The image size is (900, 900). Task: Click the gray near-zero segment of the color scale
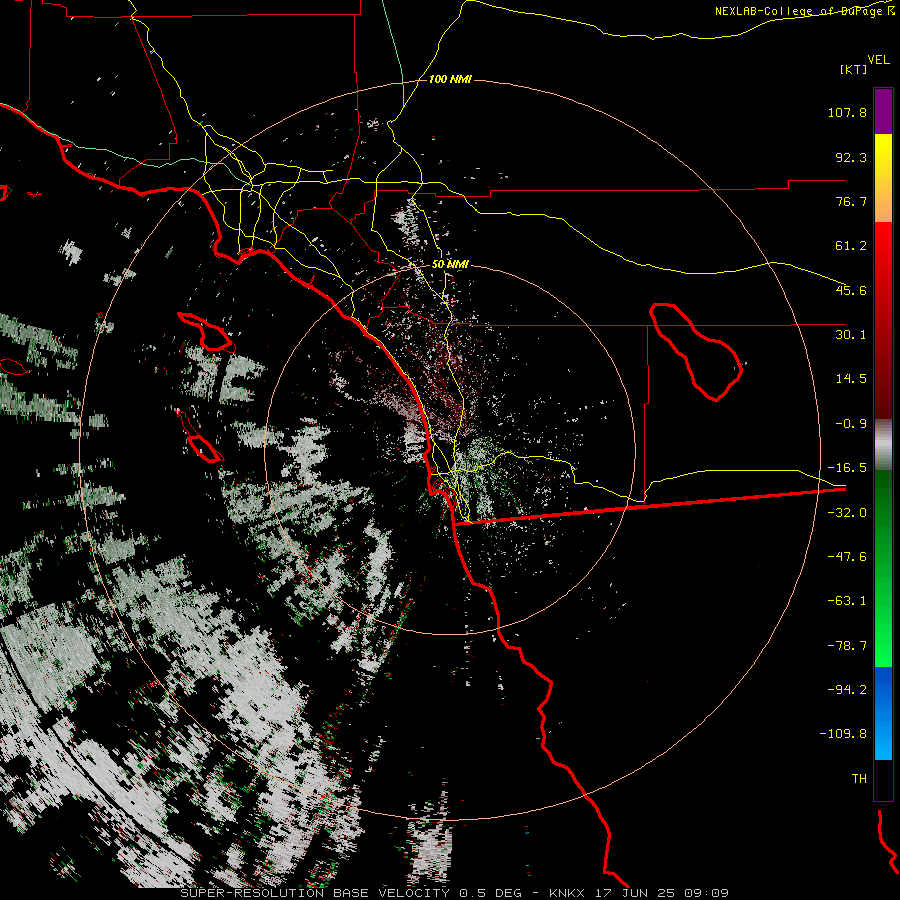(883, 445)
